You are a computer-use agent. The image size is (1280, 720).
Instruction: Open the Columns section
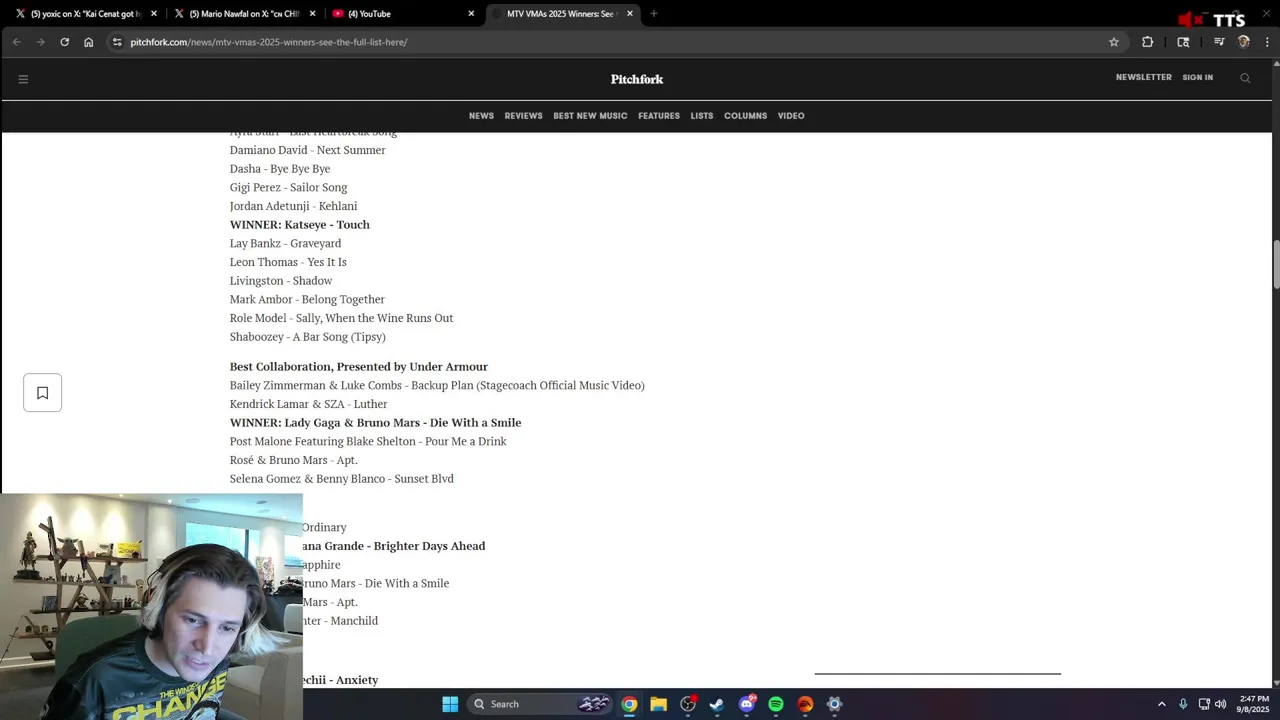click(745, 116)
